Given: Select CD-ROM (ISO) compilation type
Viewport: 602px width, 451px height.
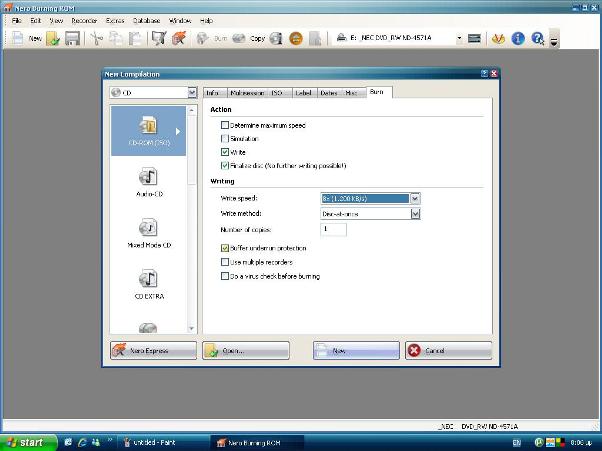Looking at the screenshot, I should click(149, 131).
